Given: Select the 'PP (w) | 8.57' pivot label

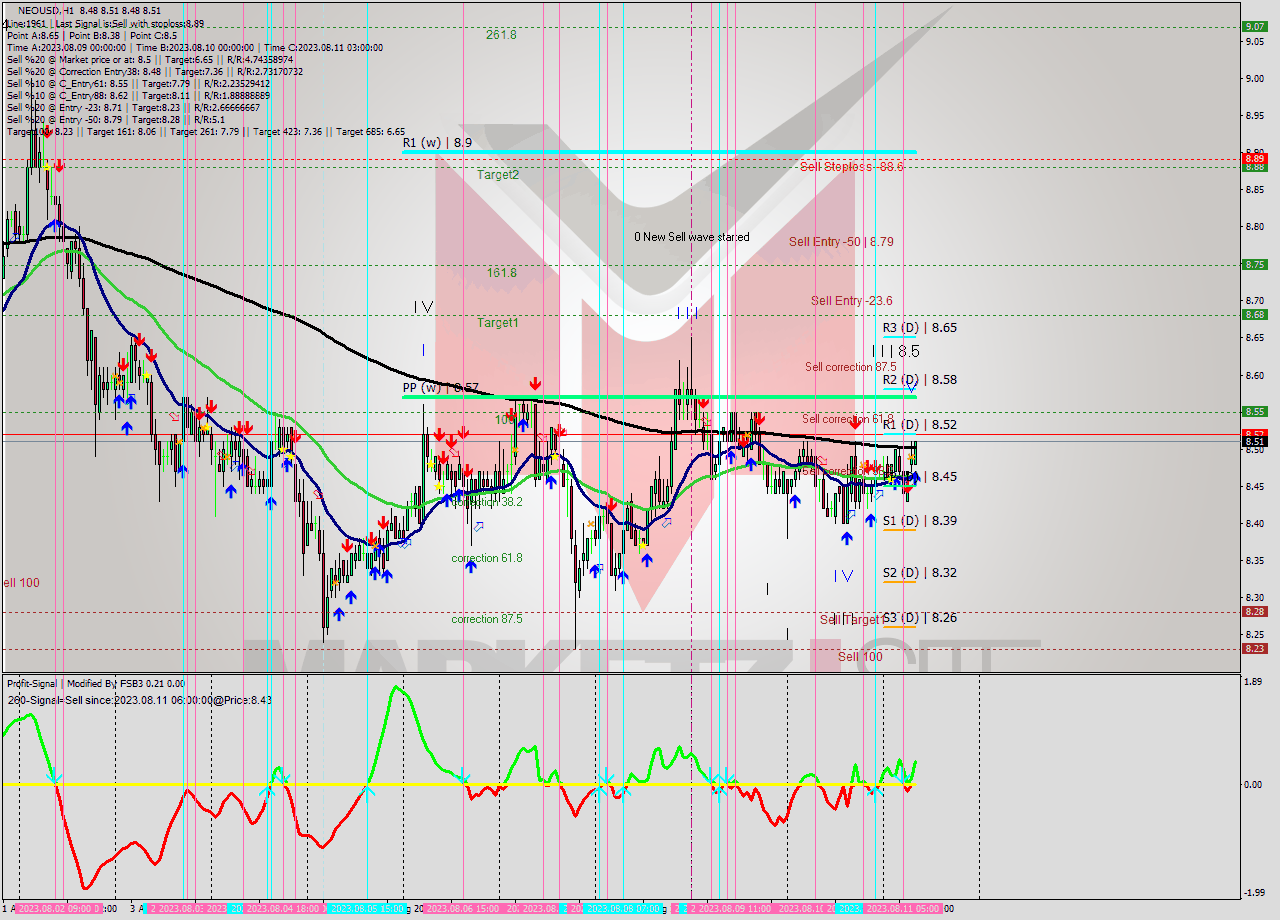Looking at the screenshot, I should (x=441, y=387).
